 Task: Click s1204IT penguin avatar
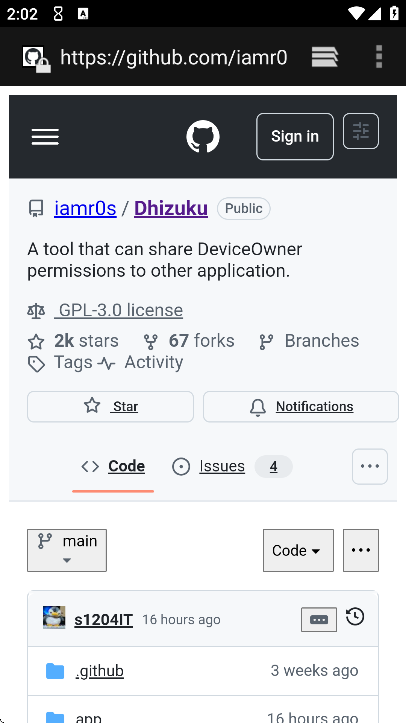click(x=54, y=617)
